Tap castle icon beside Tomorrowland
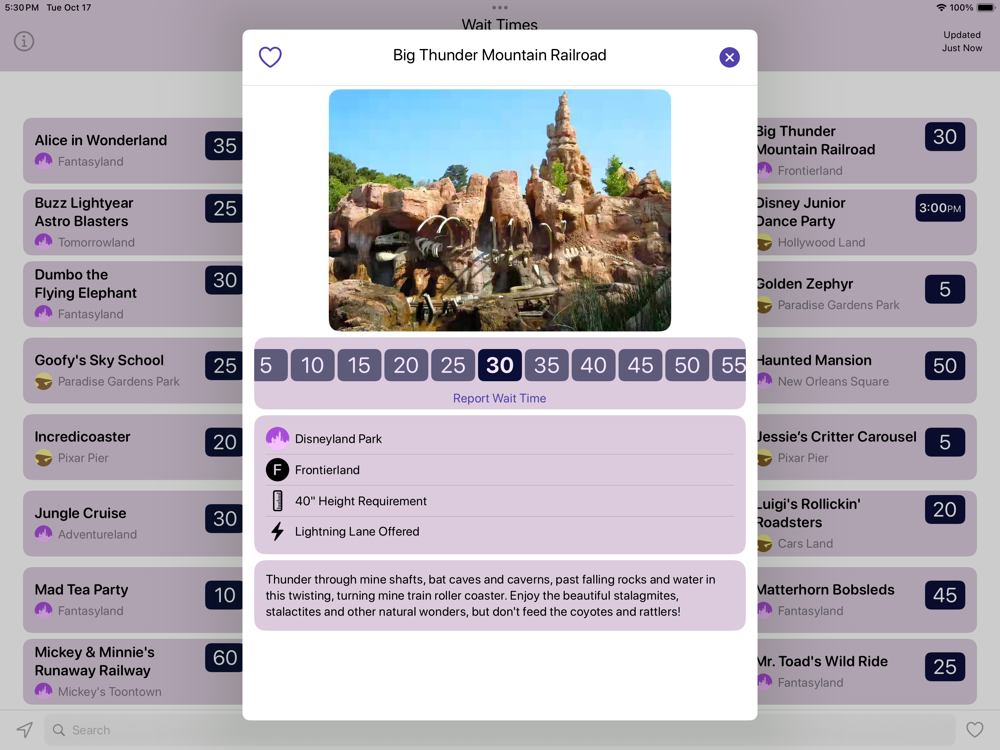 click(x=43, y=242)
